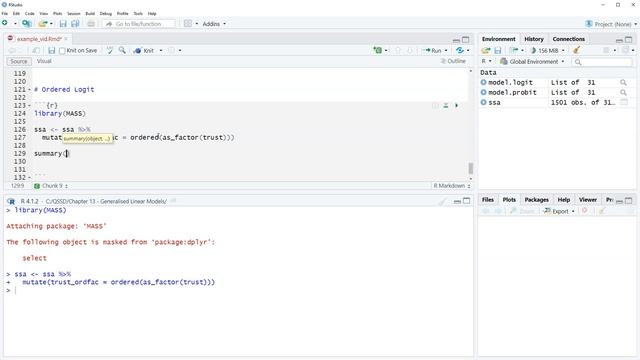Open the File menu
640x360 pixels.
[4, 13]
